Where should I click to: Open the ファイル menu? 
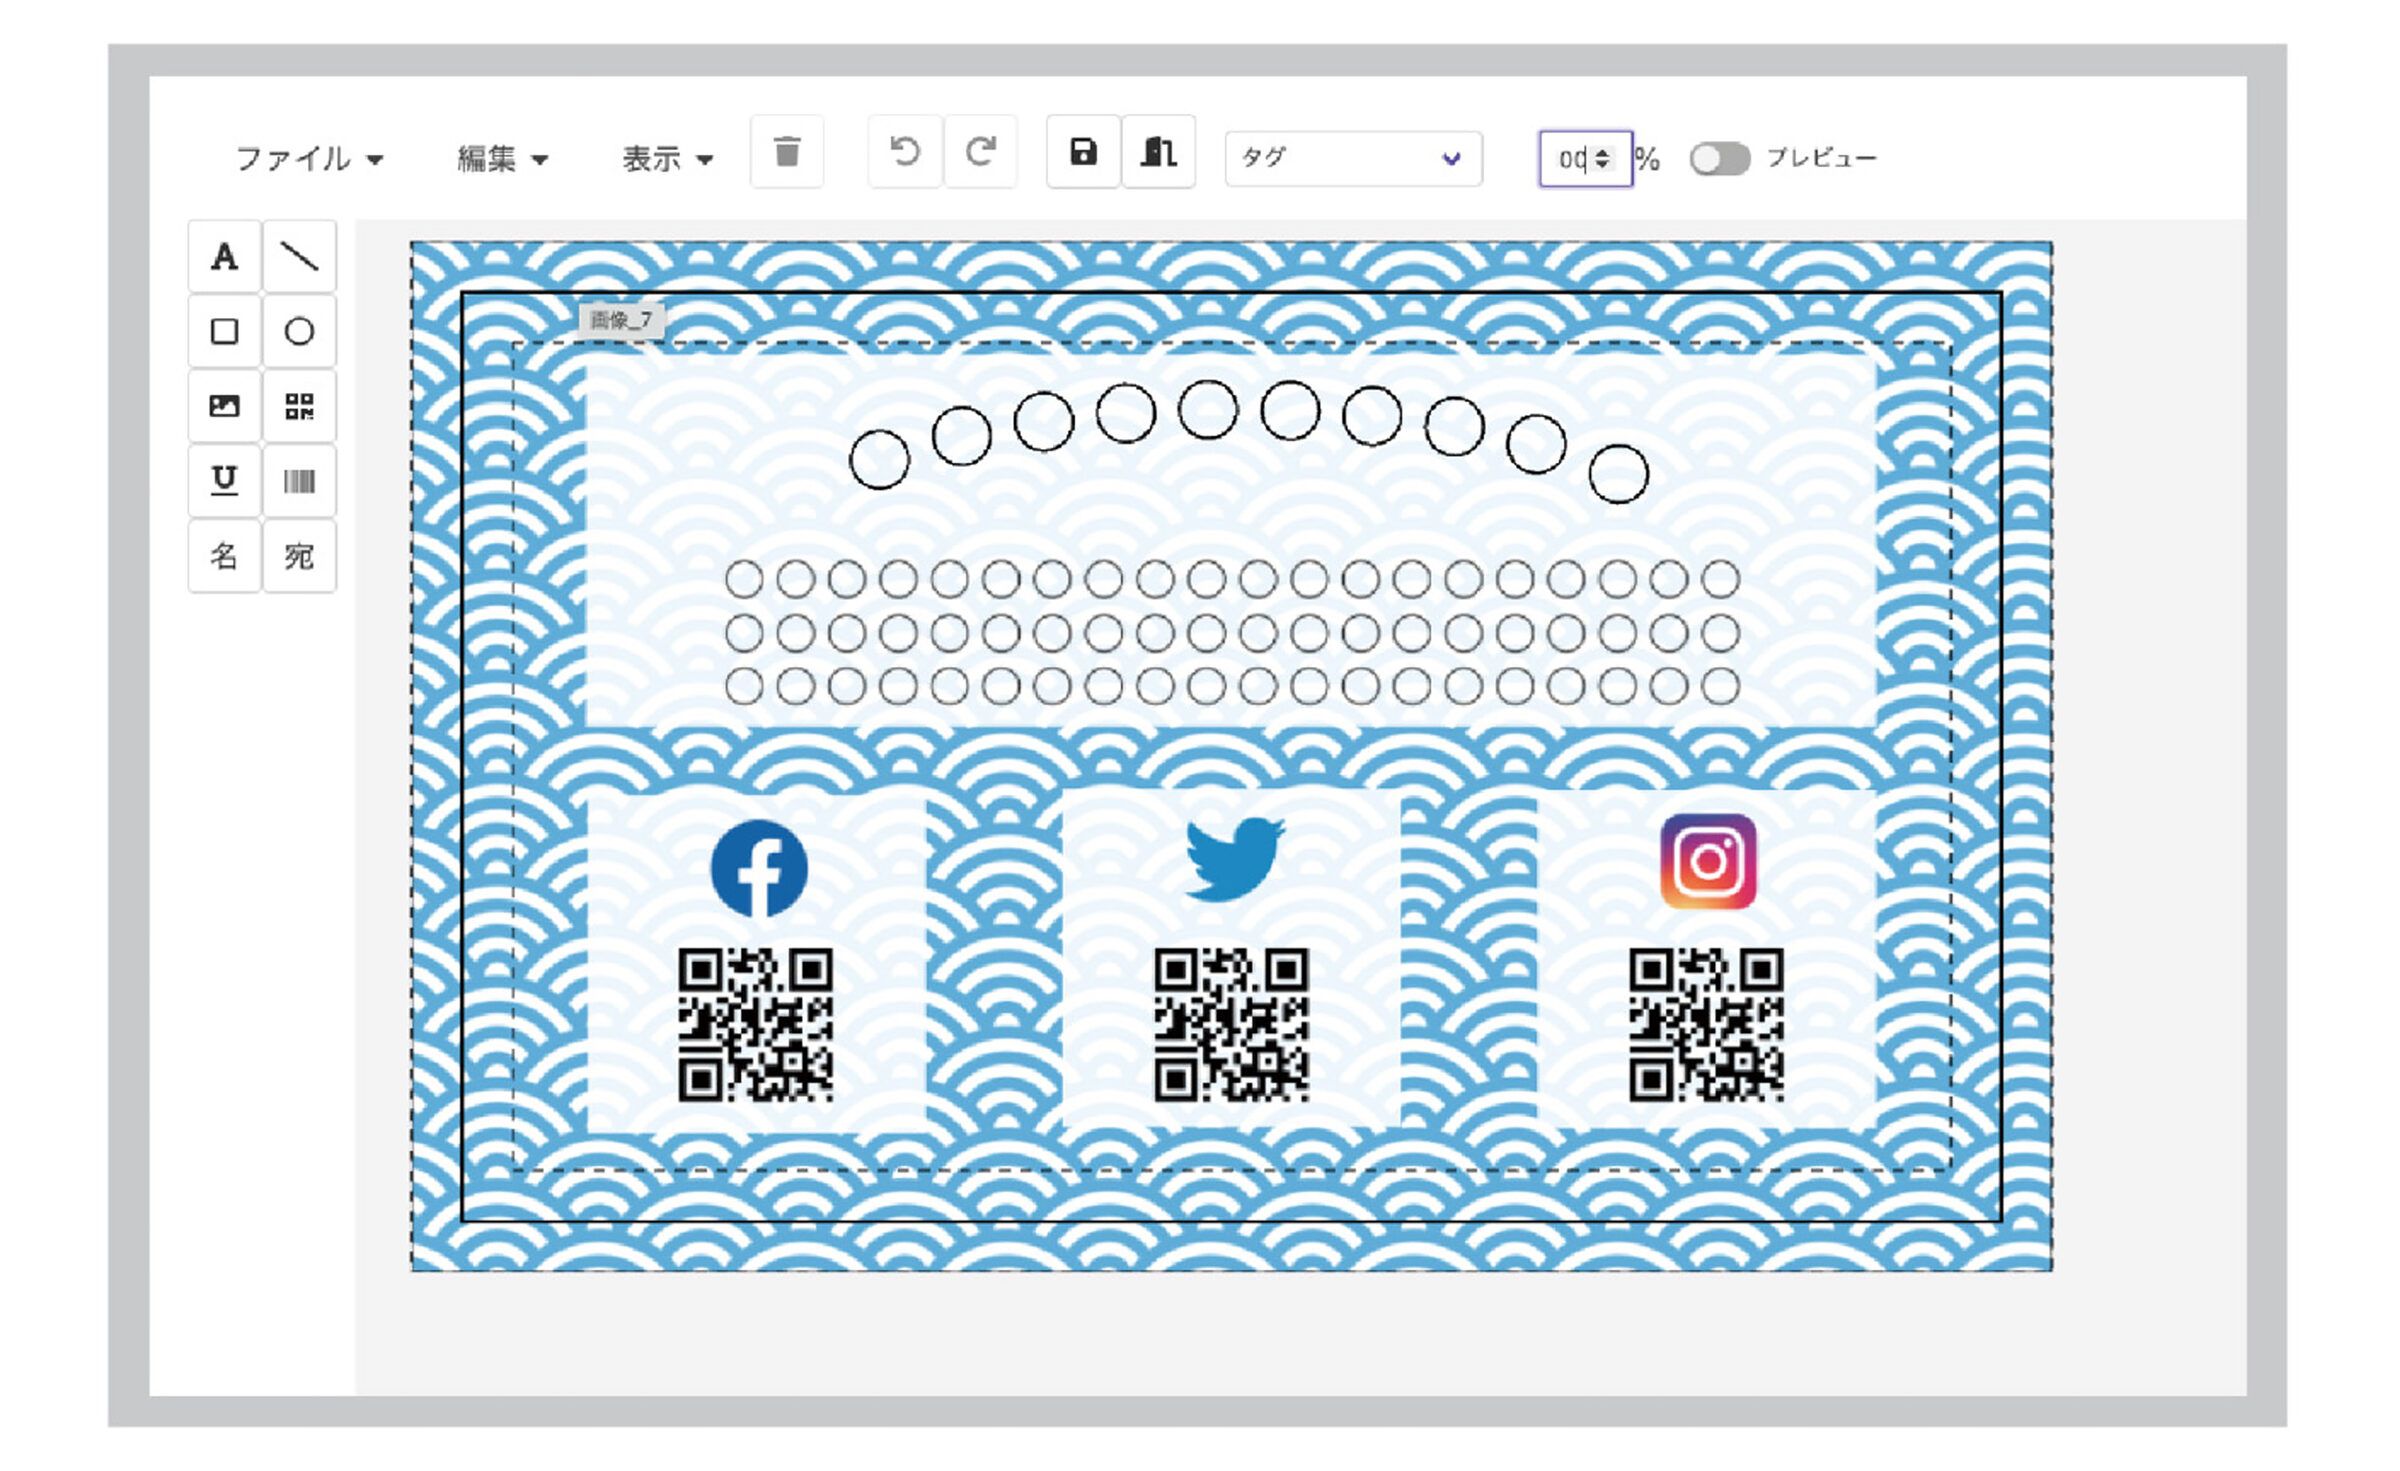[309, 158]
